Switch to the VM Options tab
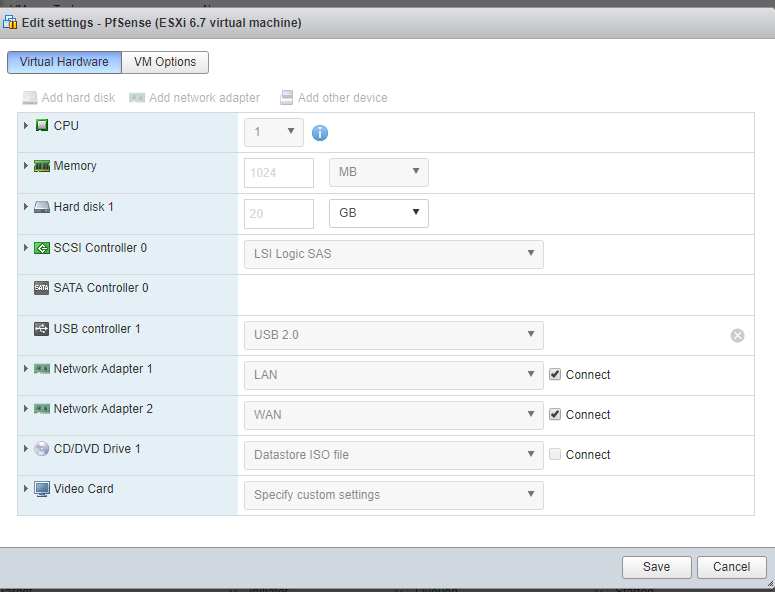Viewport: 775px width, 592px height. tap(165, 62)
